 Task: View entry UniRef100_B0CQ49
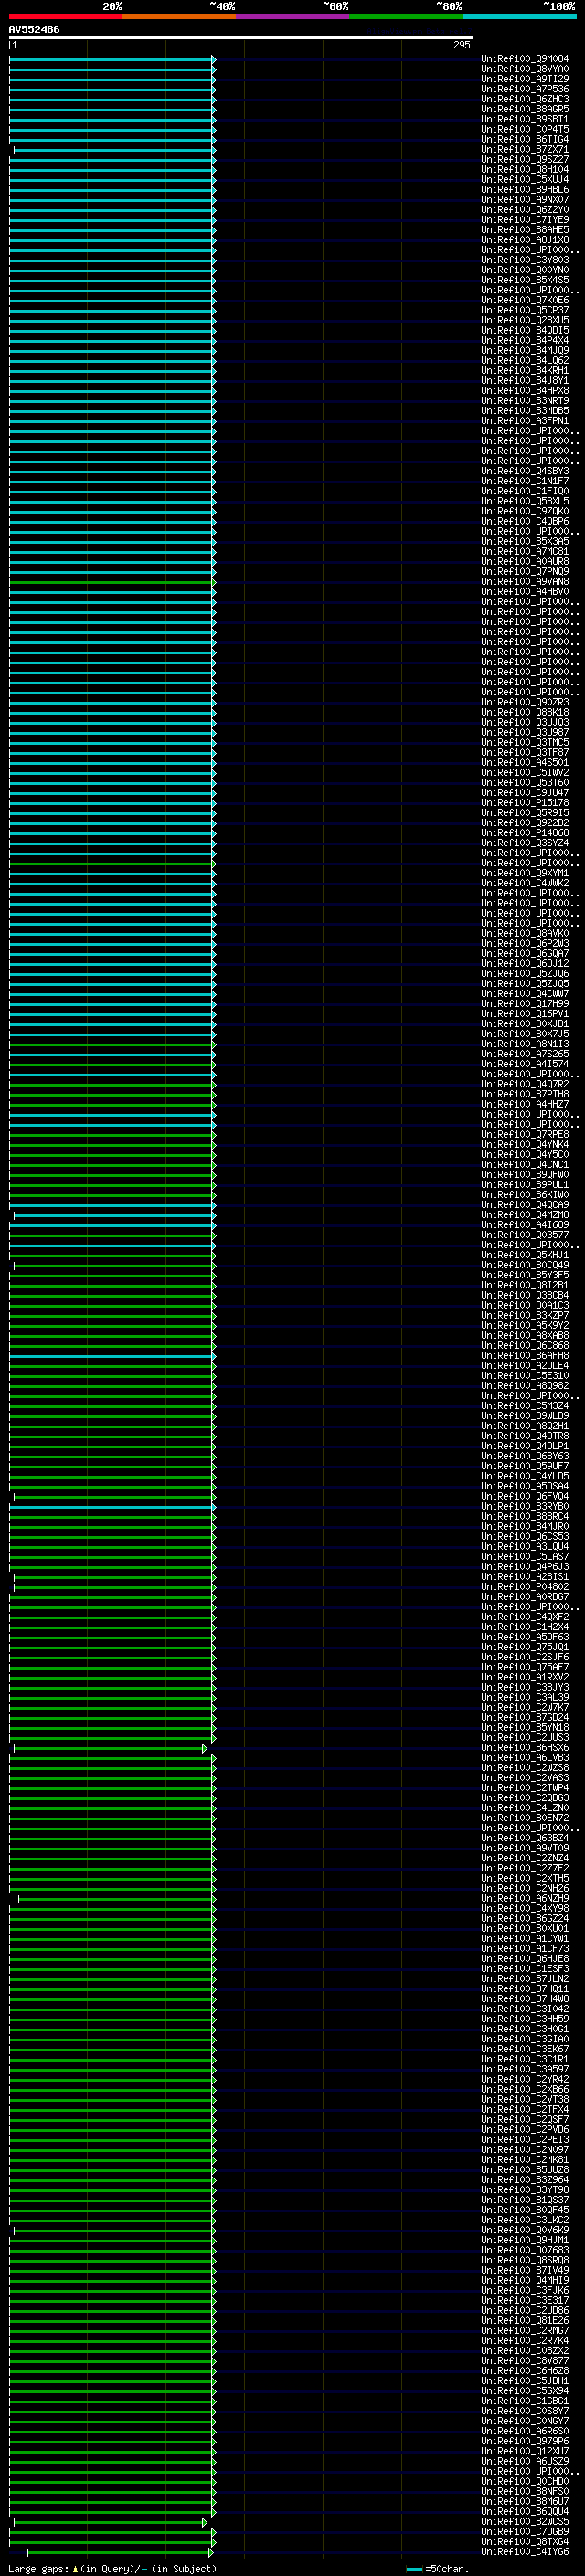525,1265
